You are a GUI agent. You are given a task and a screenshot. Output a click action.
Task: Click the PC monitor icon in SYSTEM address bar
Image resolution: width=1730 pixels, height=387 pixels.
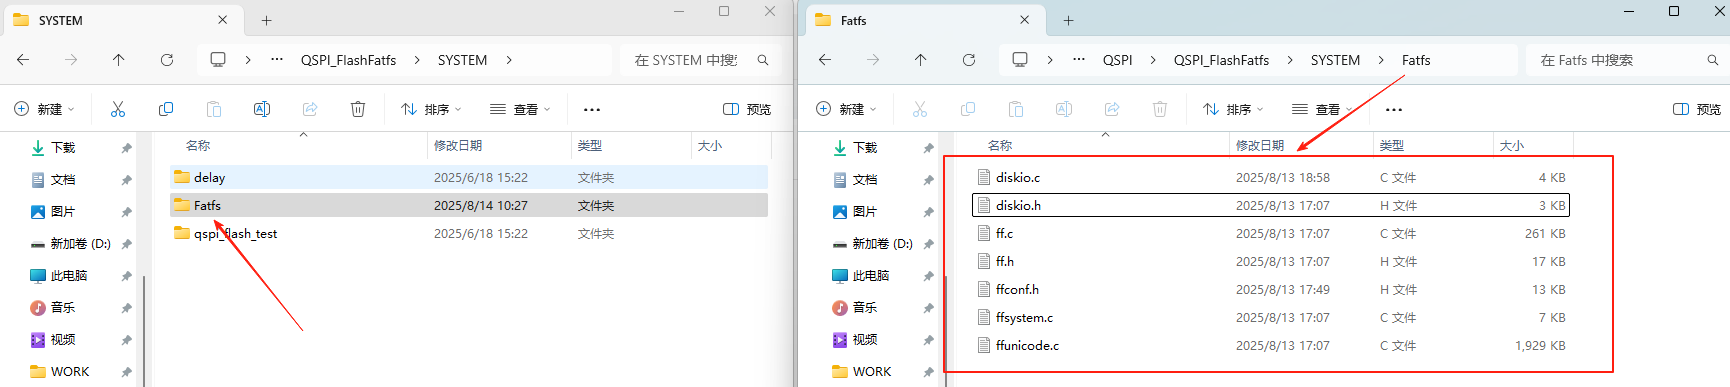(x=218, y=60)
